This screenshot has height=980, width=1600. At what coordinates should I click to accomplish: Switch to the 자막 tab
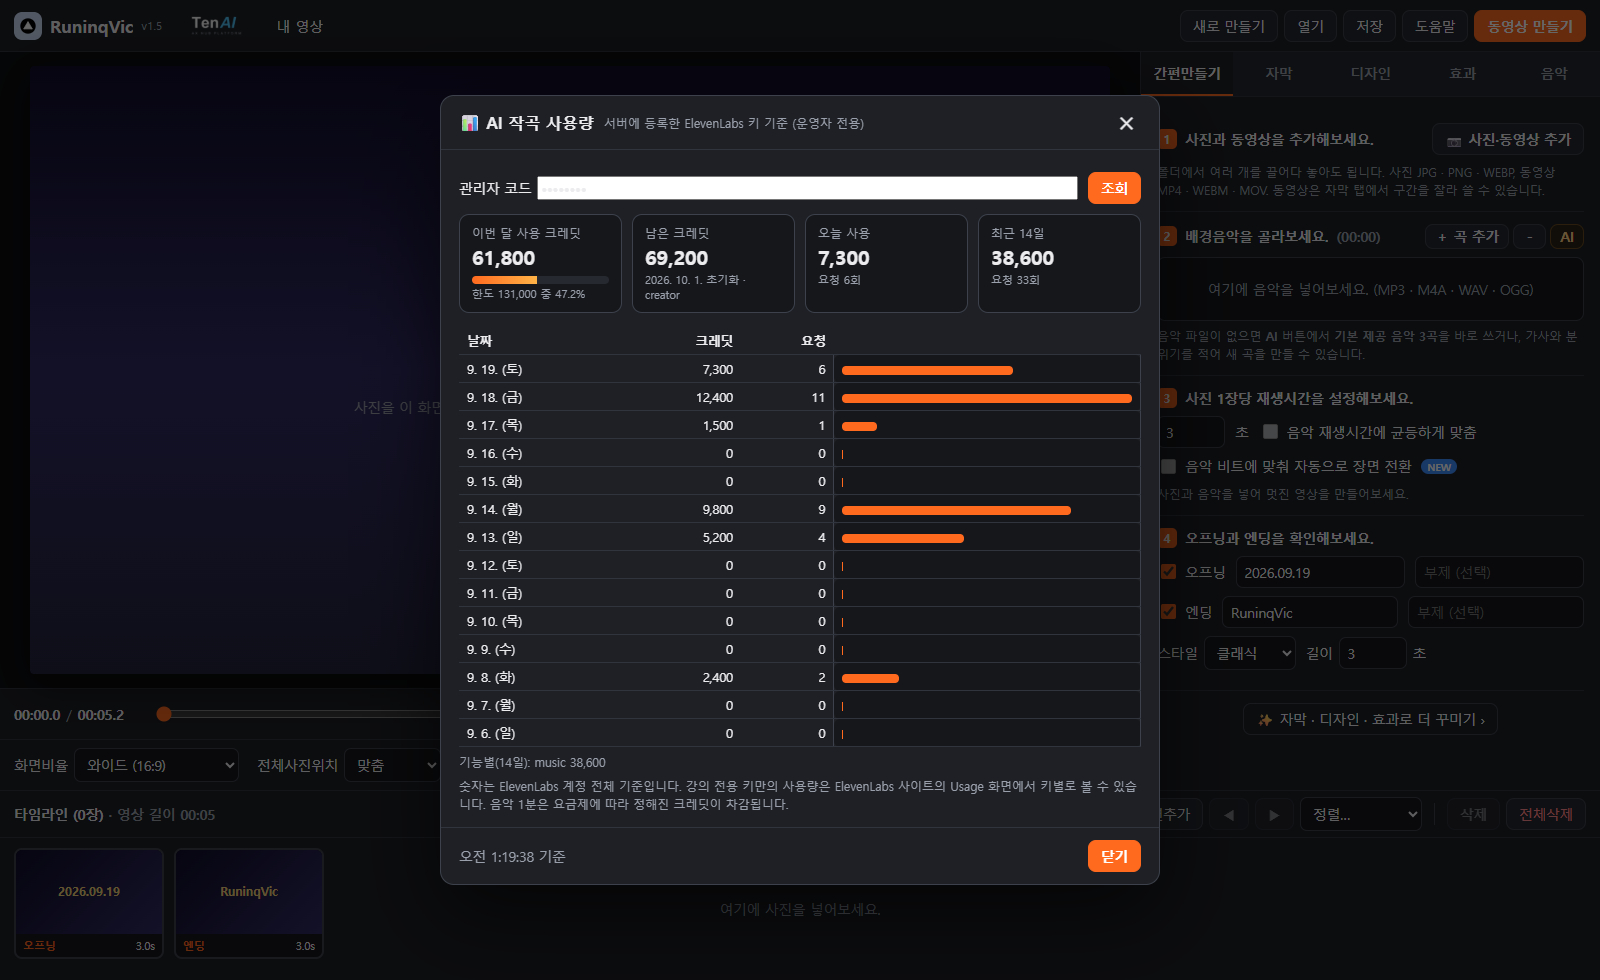pos(1279,73)
